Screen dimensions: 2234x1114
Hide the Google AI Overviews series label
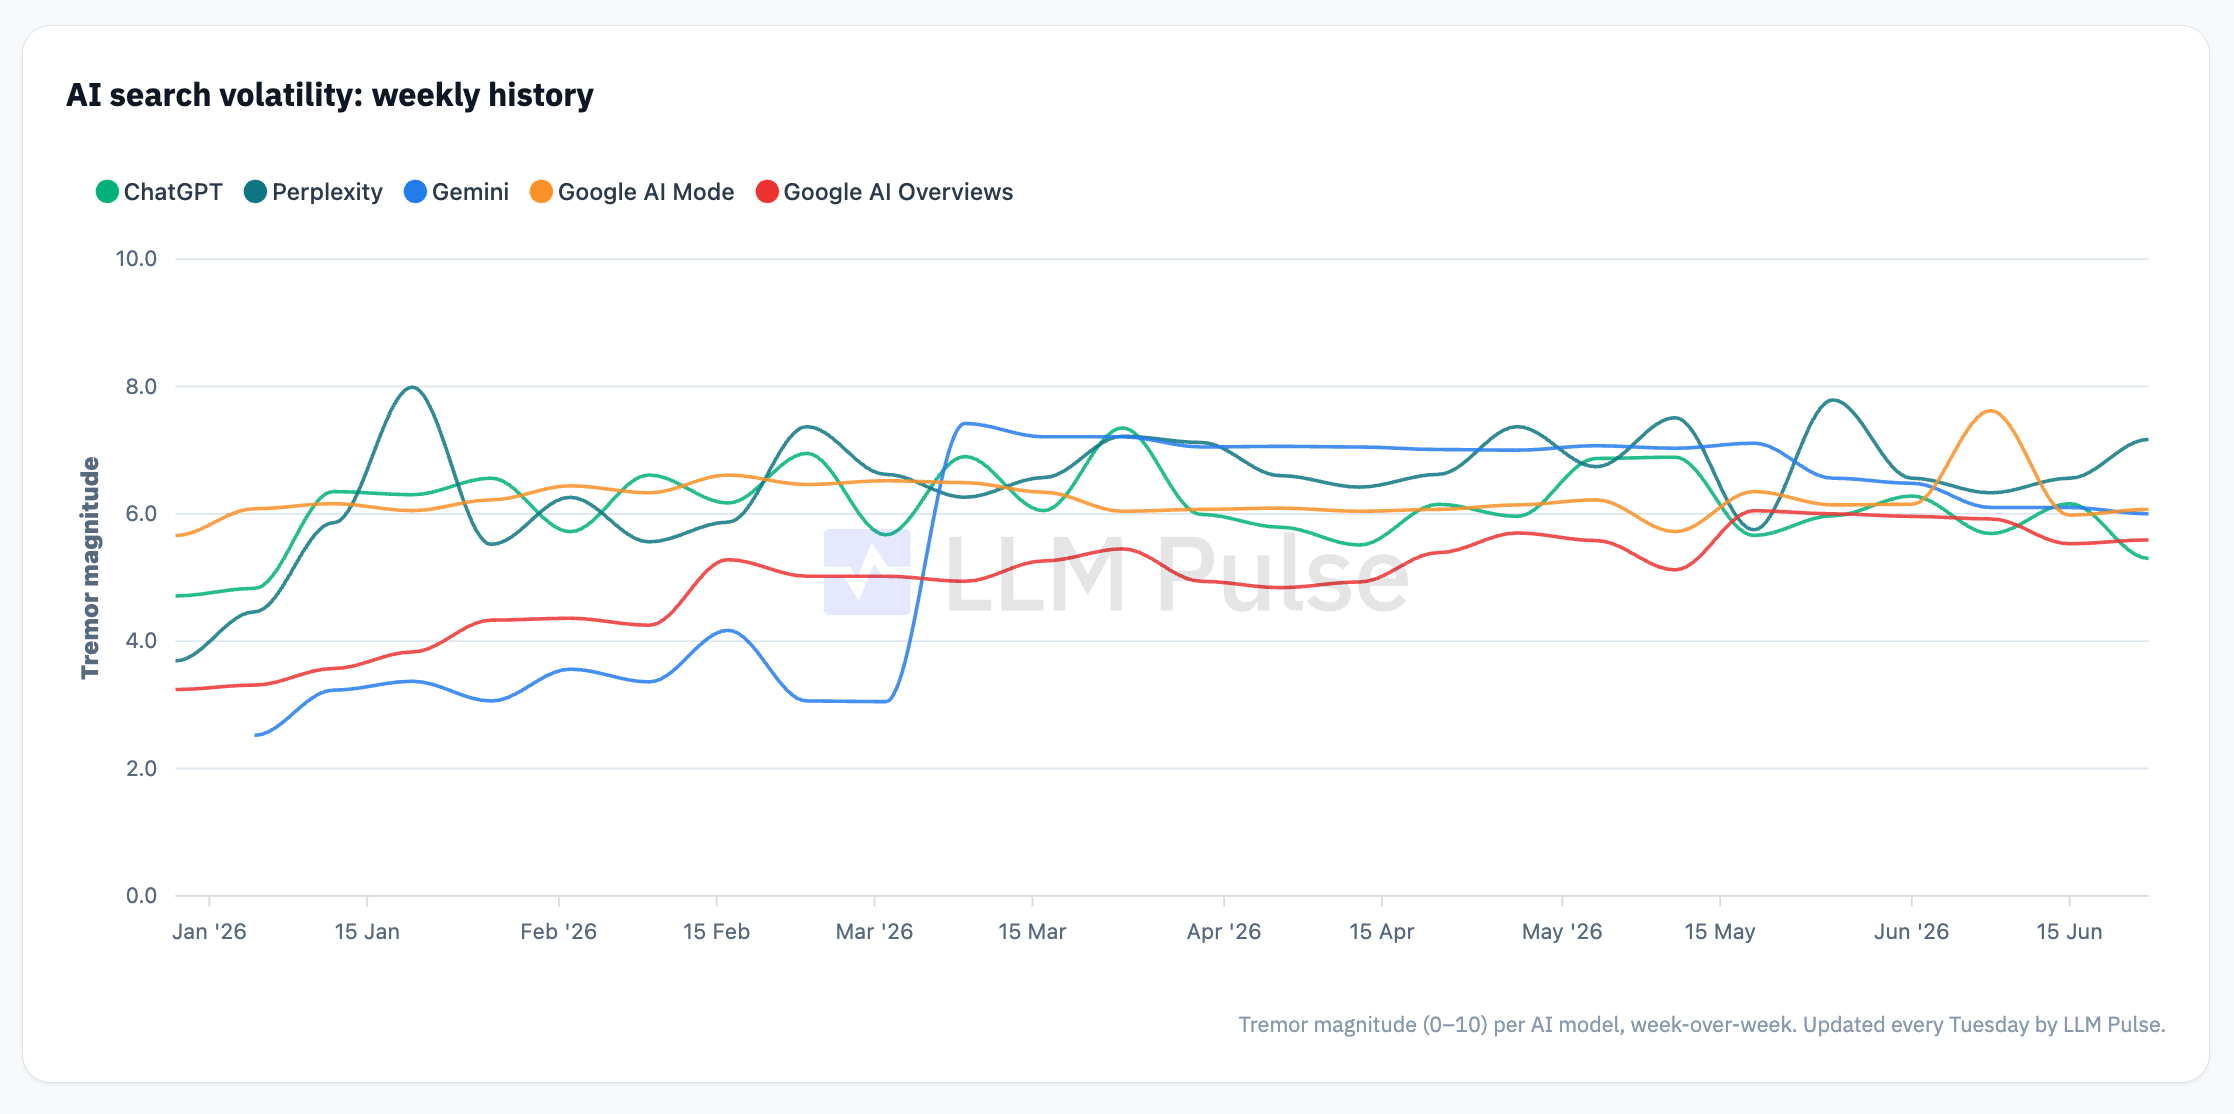pyautogui.click(x=898, y=192)
